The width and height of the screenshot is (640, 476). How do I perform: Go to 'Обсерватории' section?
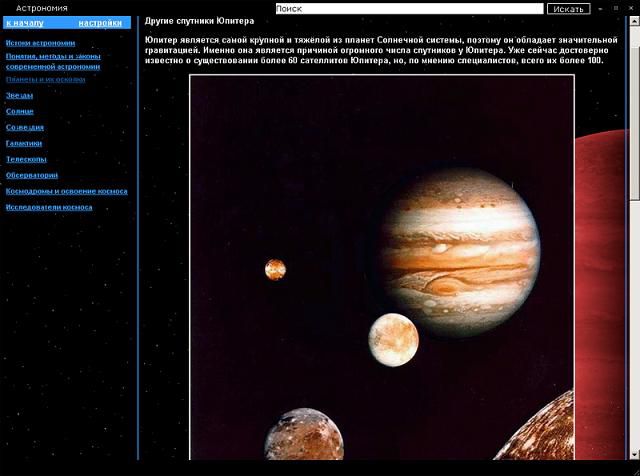pyautogui.click(x=31, y=175)
